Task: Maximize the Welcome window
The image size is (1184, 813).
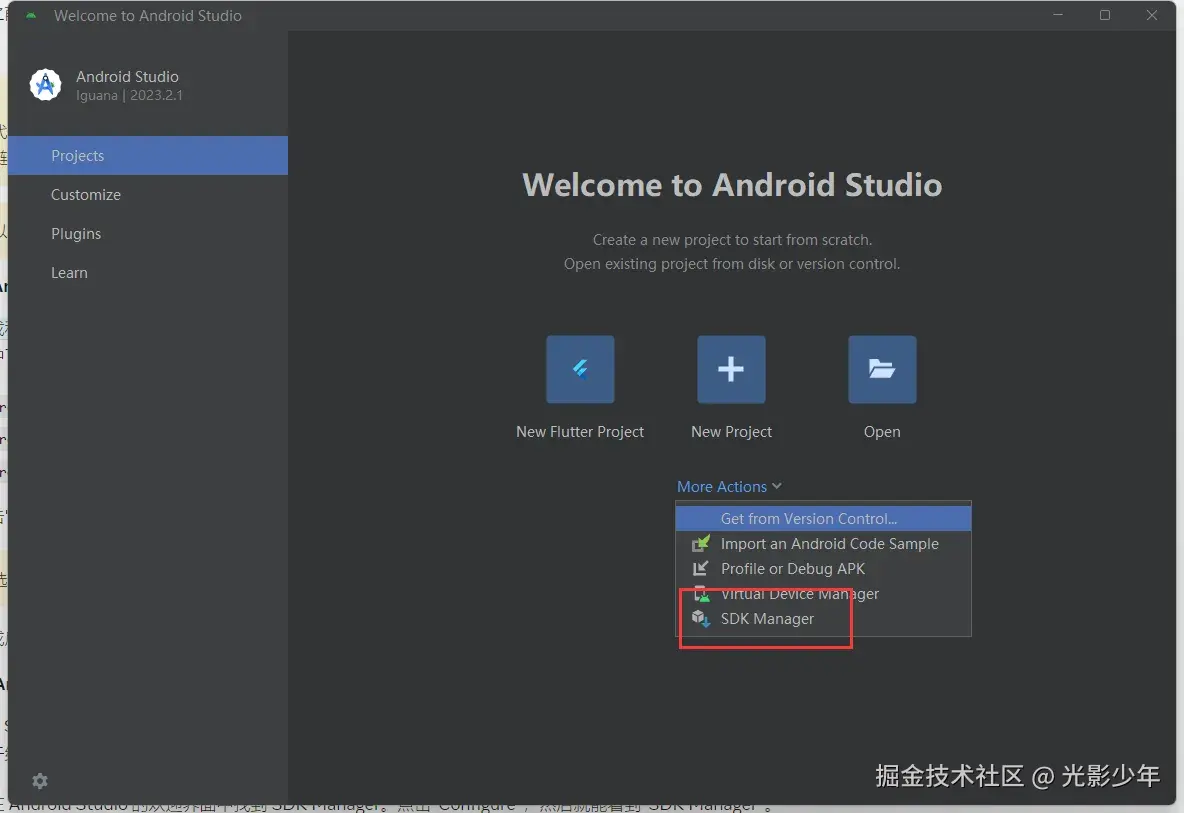Action: point(1105,15)
